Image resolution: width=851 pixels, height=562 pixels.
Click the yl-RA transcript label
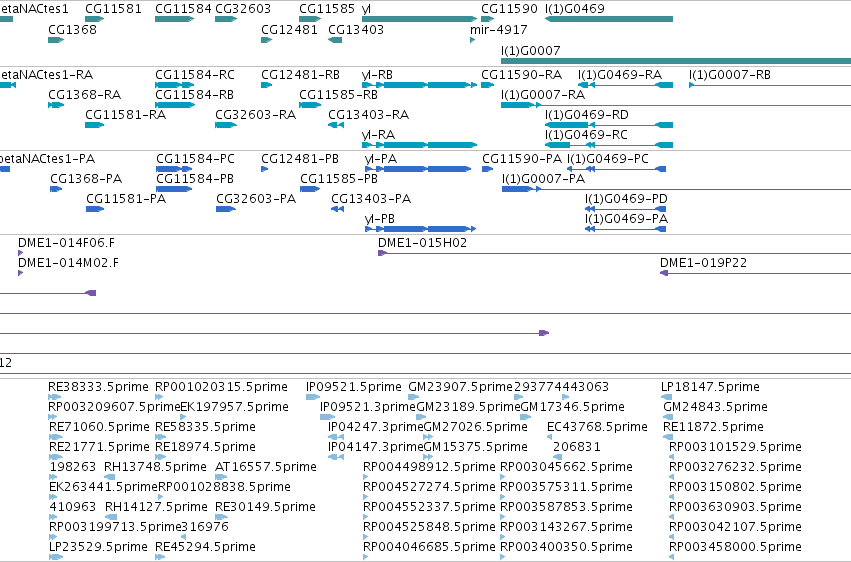378,135
